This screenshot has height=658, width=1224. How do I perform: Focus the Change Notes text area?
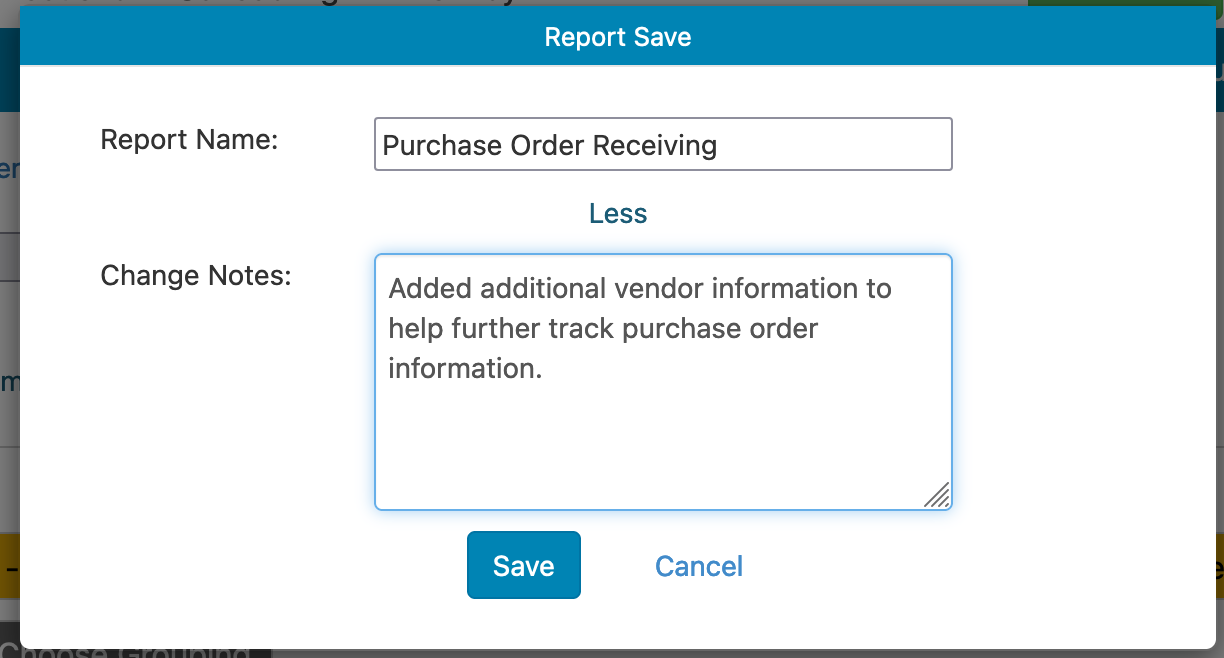pyautogui.click(x=663, y=382)
